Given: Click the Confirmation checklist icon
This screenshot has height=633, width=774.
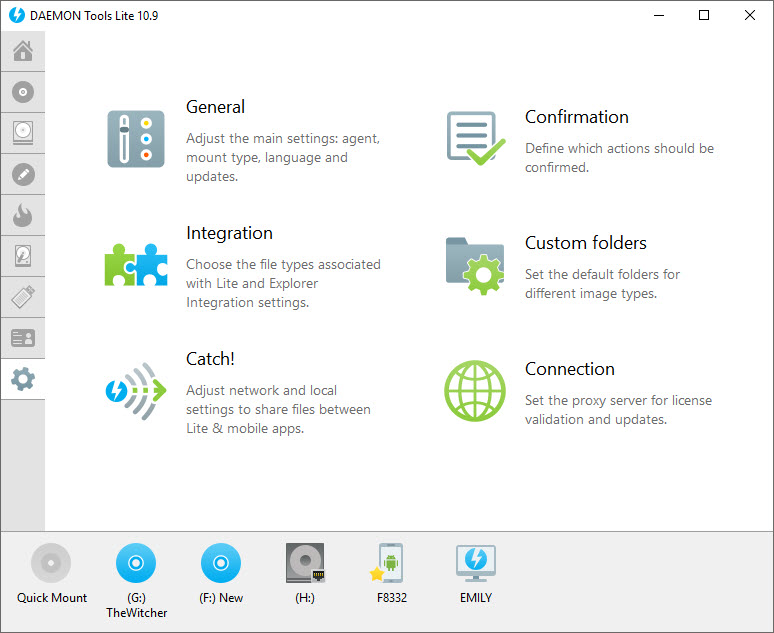Looking at the screenshot, I should 476,139.
